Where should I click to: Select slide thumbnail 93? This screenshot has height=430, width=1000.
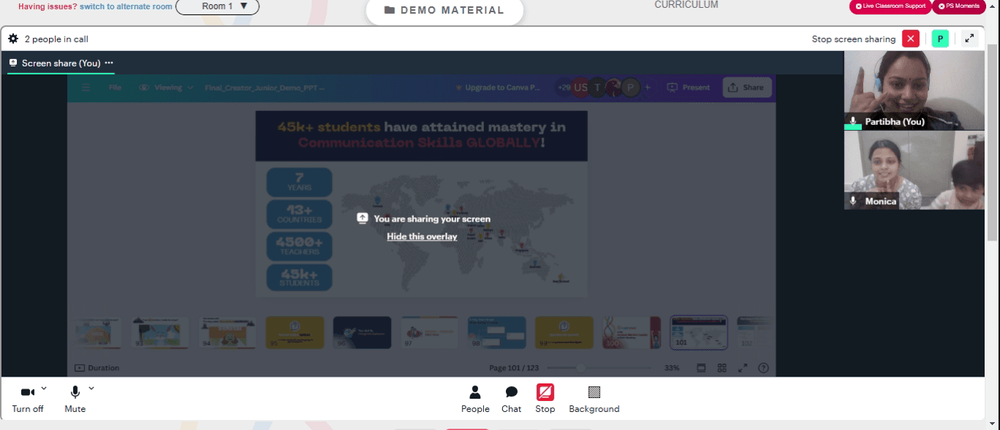point(159,332)
